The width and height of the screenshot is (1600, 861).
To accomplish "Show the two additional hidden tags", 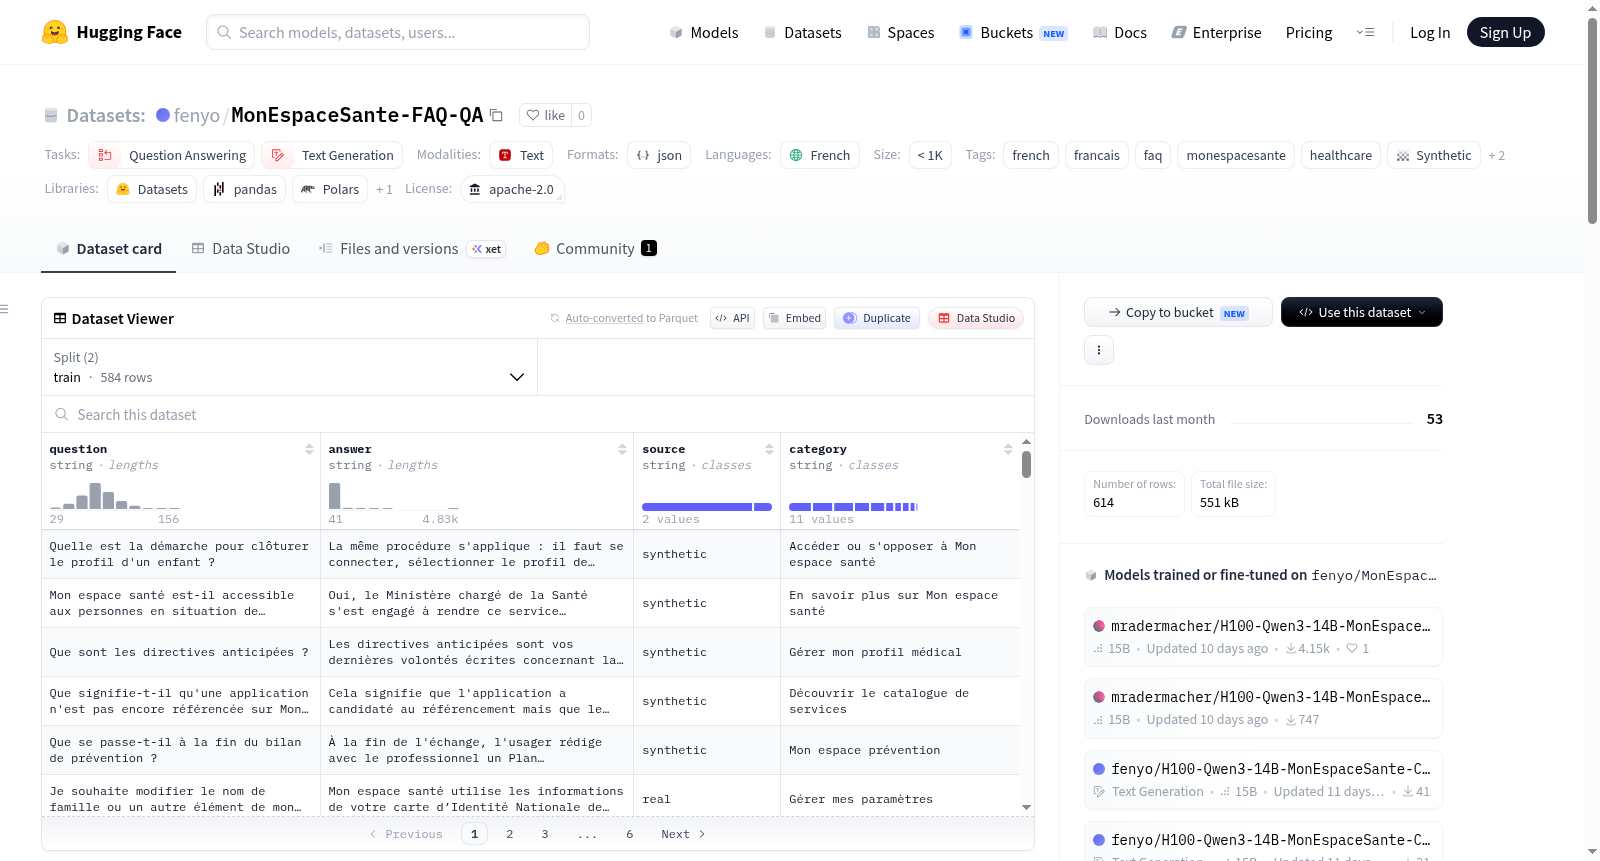I will [x=1496, y=155].
